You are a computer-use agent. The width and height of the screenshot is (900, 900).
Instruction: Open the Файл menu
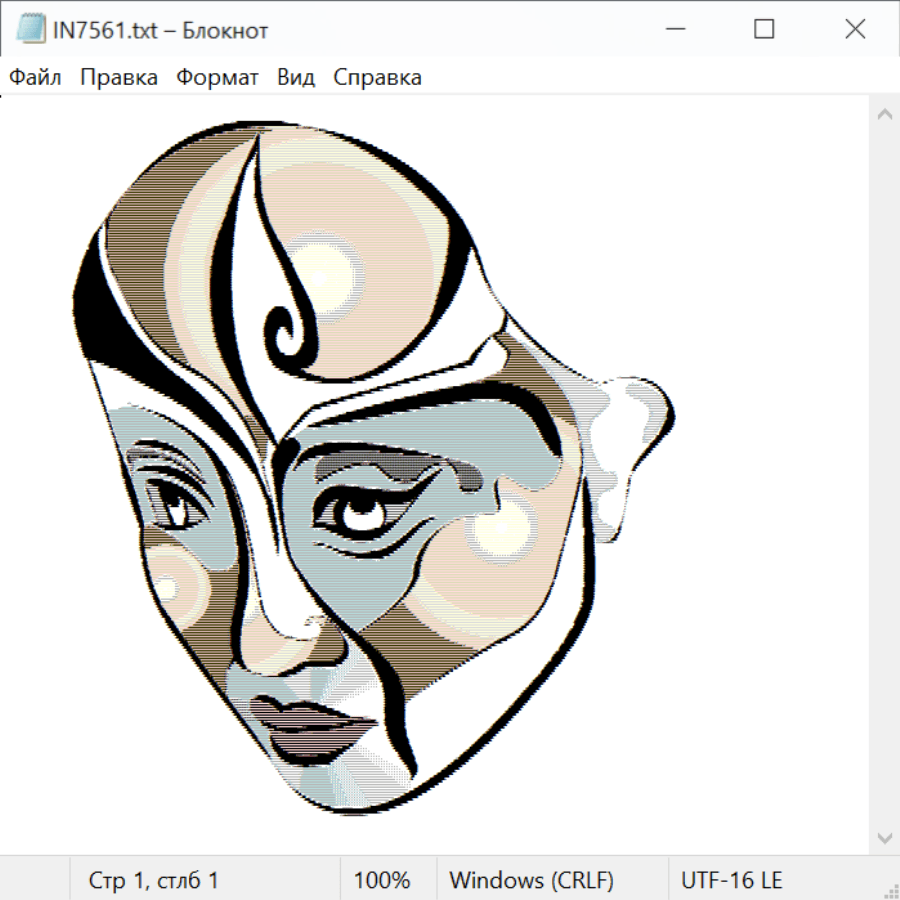pos(36,78)
